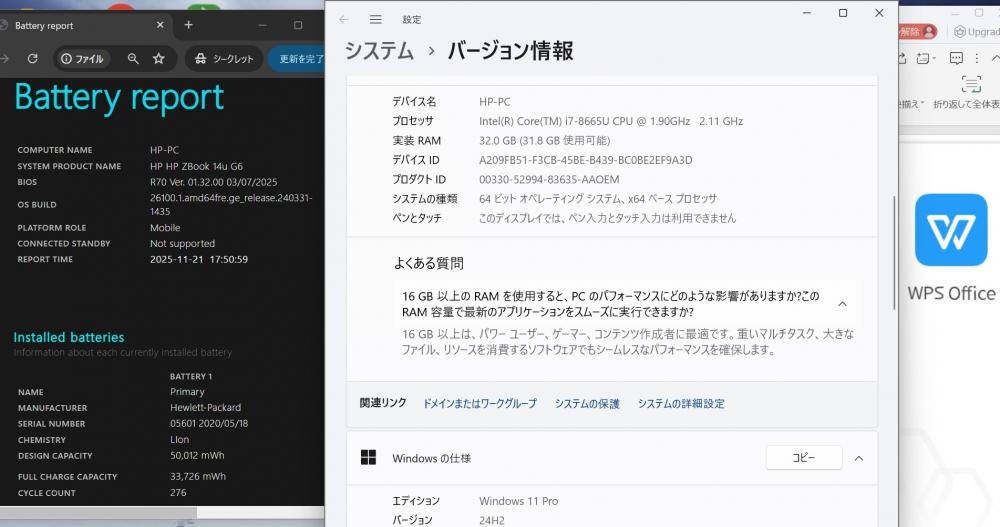Screen dimensions: 1000x527
Task: Select full charge capacity 33,726 mWh
Action: (198, 476)
